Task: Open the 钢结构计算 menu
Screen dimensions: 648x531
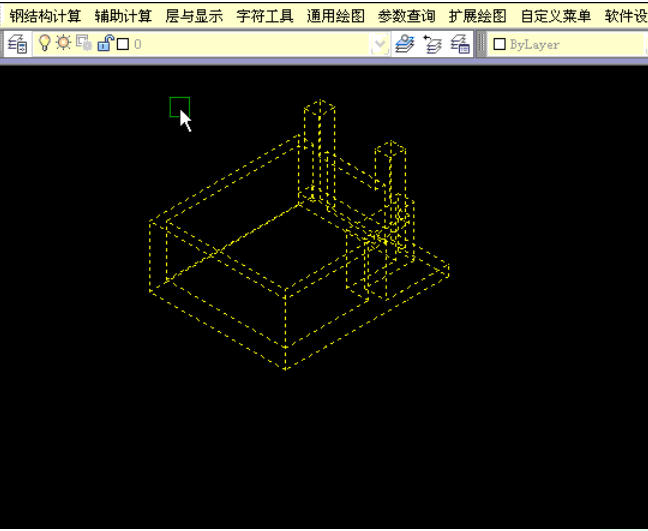Action: [x=45, y=16]
